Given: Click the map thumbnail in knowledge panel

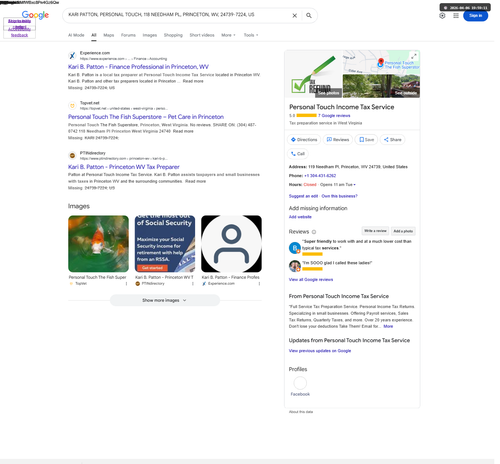Looking at the screenshot, I should (x=381, y=62).
